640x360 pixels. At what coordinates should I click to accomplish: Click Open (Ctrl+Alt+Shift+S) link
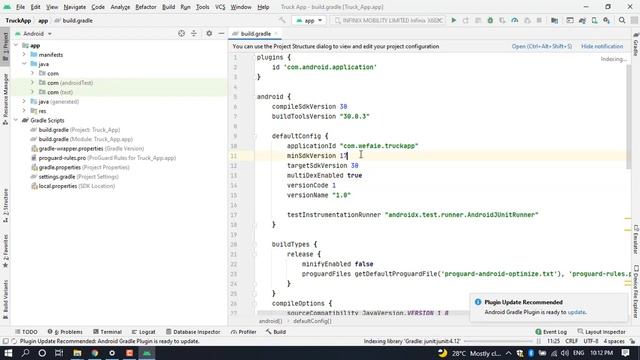tap(542, 47)
